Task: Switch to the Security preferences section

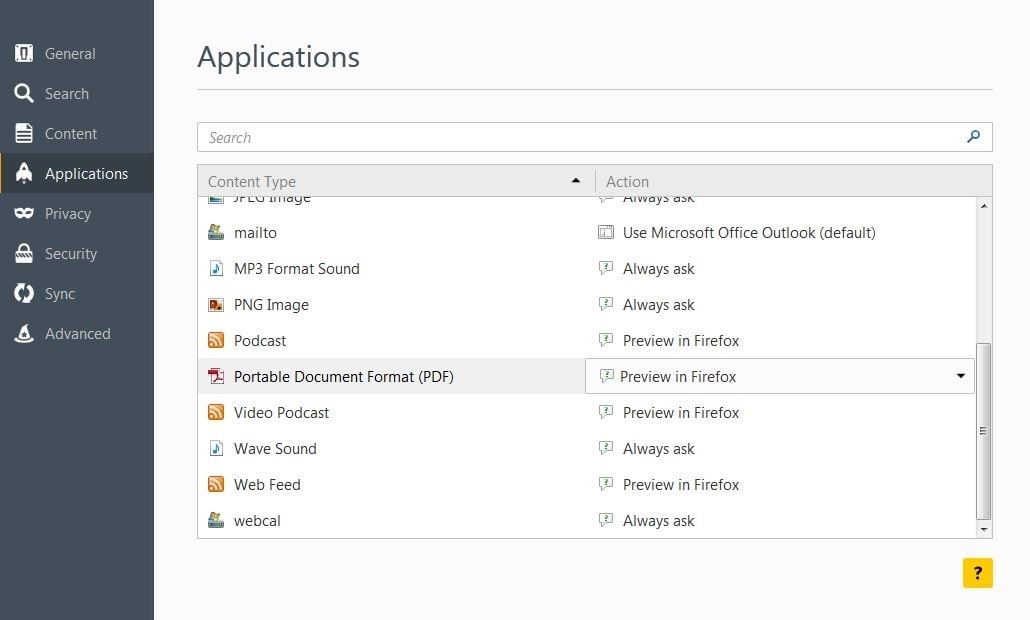Action: click(x=77, y=254)
